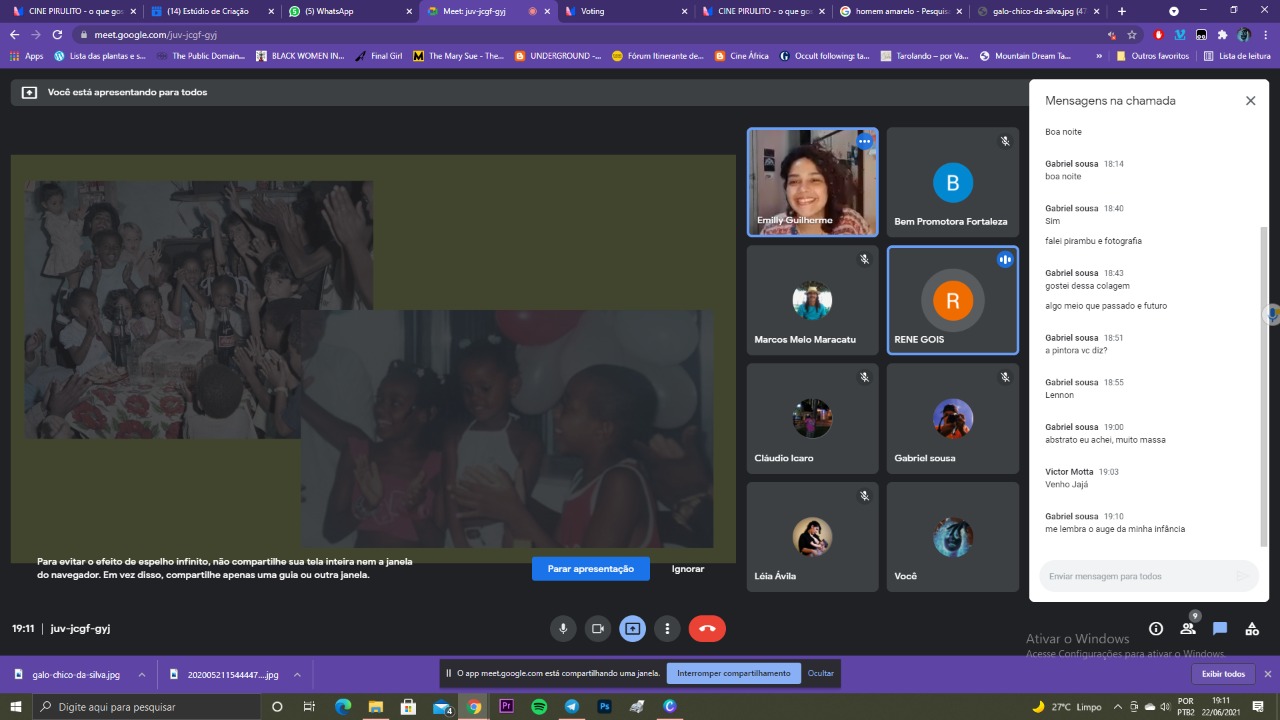
Task: Open Spotify from the Windows taskbar
Action: tap(539, 707)
